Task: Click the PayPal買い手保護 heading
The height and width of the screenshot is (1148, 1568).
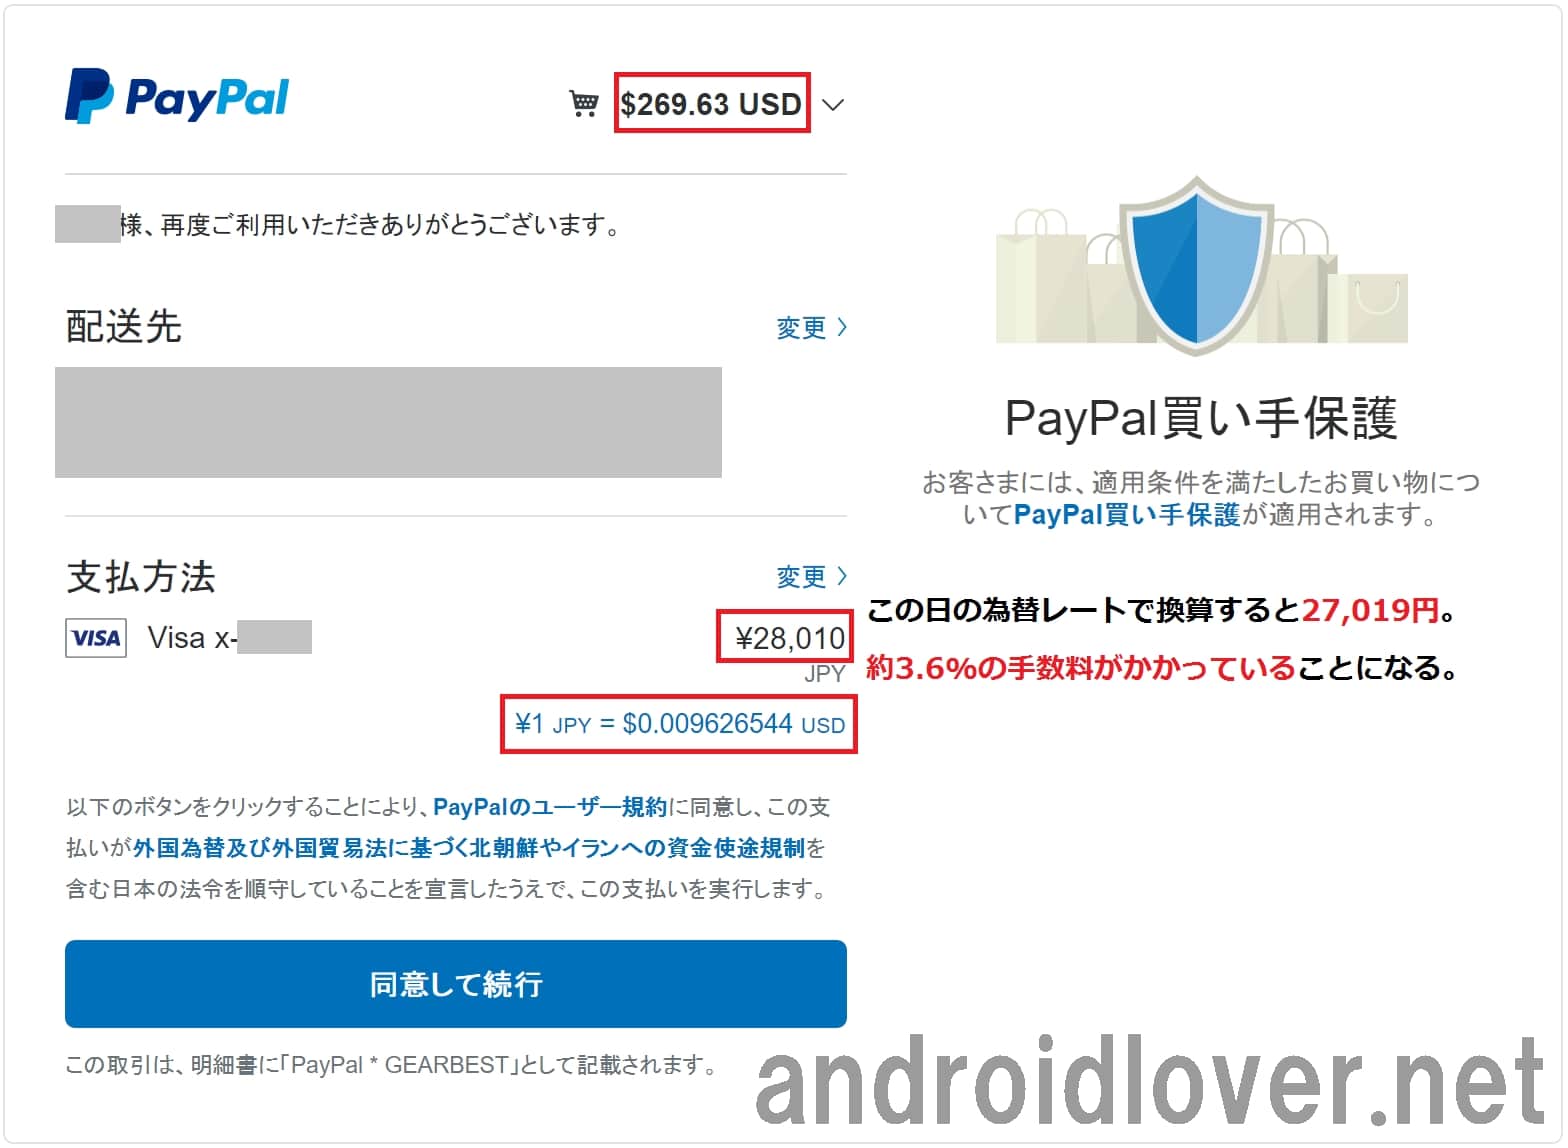Action: pos(1201,418)
